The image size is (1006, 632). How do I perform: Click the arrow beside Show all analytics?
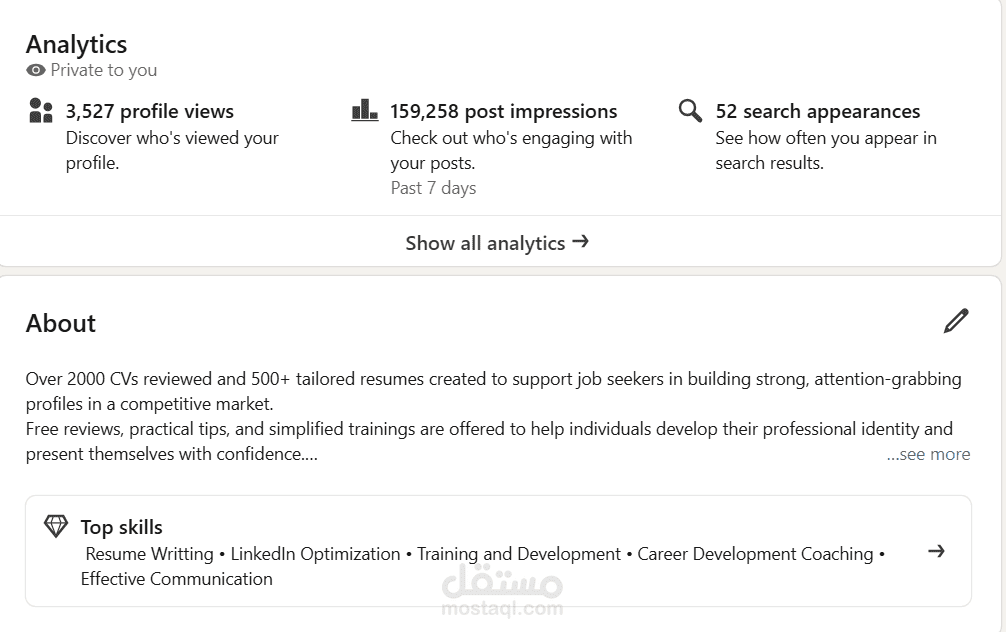pyautogui.click(x=580, y=242)
